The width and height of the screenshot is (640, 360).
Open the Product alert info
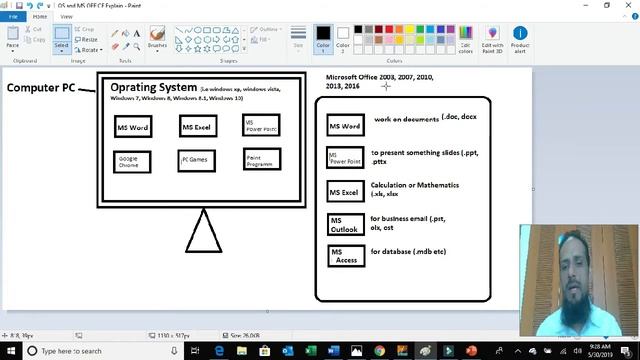click(520, 40)
